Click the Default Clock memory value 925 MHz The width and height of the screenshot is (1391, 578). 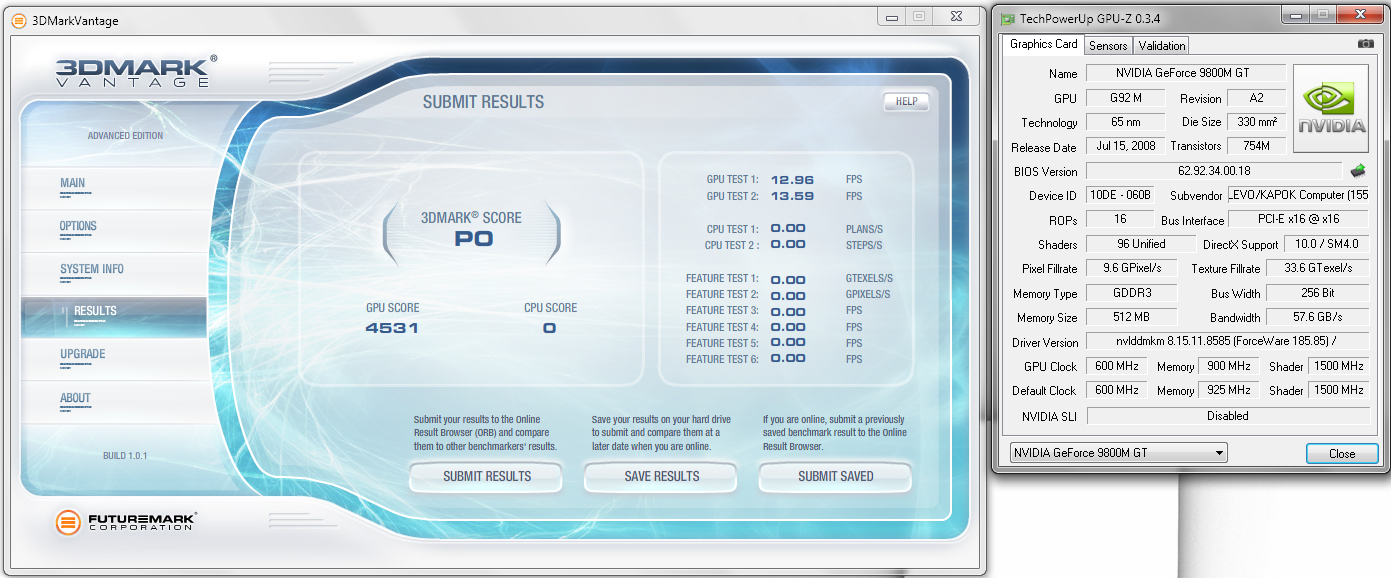point(1228,390)
